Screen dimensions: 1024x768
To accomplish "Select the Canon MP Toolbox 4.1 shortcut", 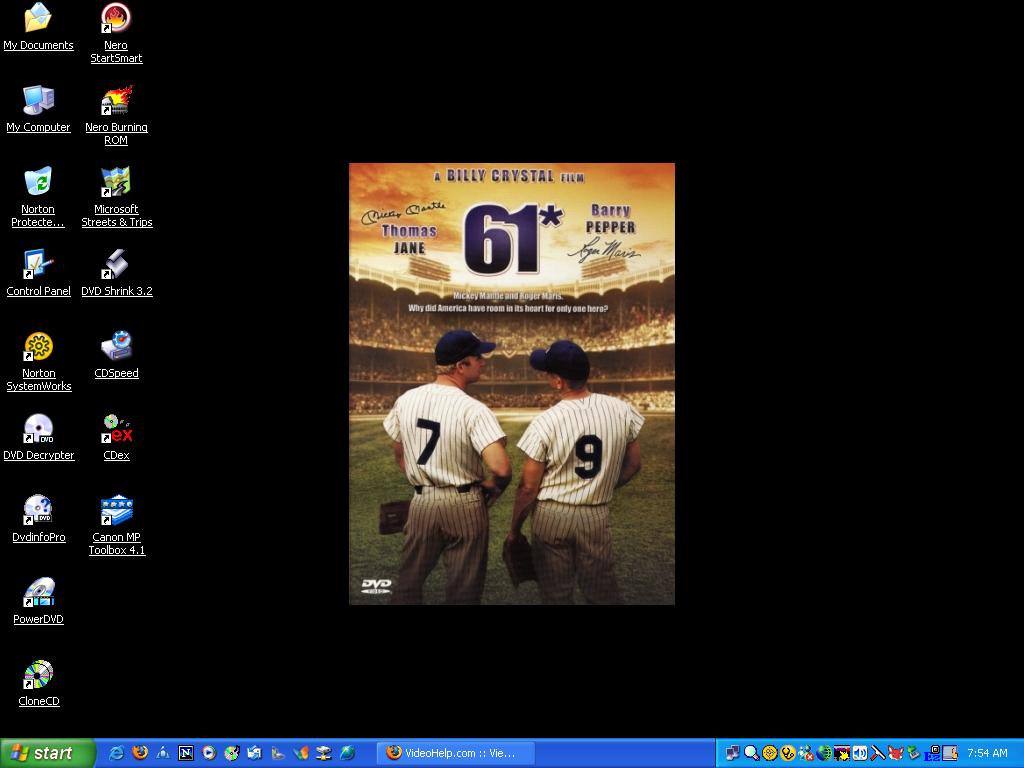I will (x=116, y=525).
